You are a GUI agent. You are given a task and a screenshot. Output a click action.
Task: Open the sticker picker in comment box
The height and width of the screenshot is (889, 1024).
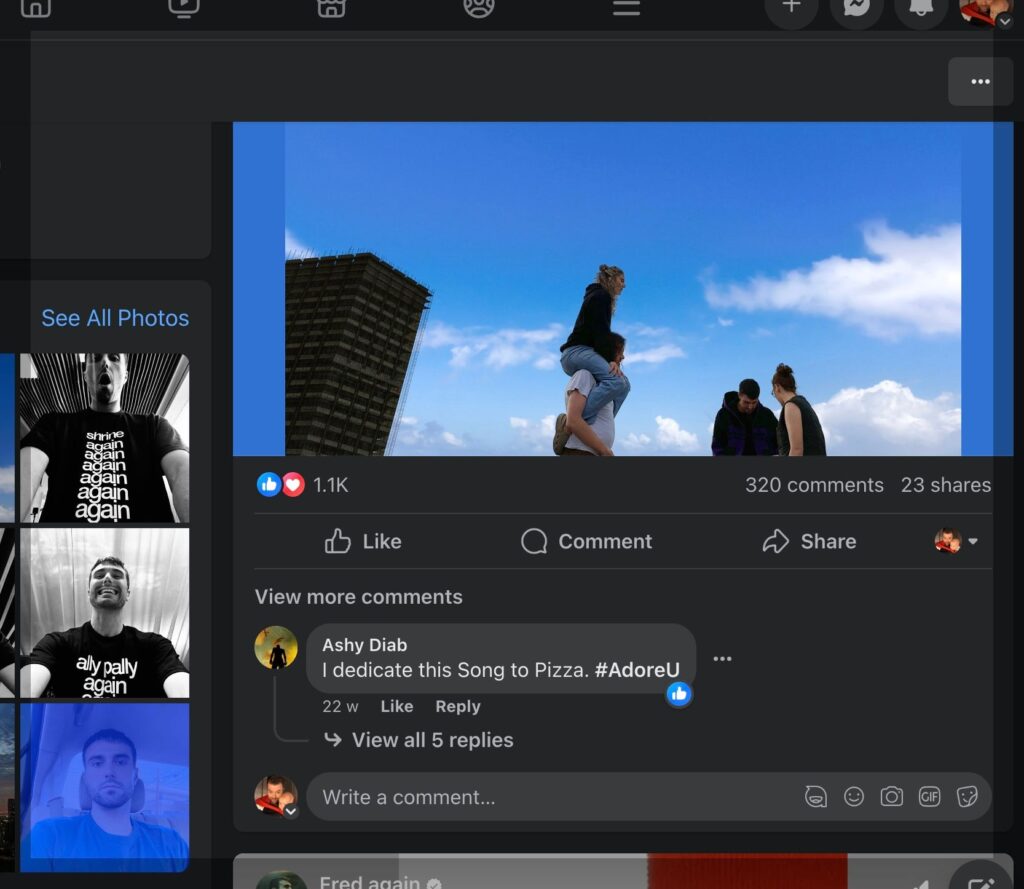[x=966, y=797]
